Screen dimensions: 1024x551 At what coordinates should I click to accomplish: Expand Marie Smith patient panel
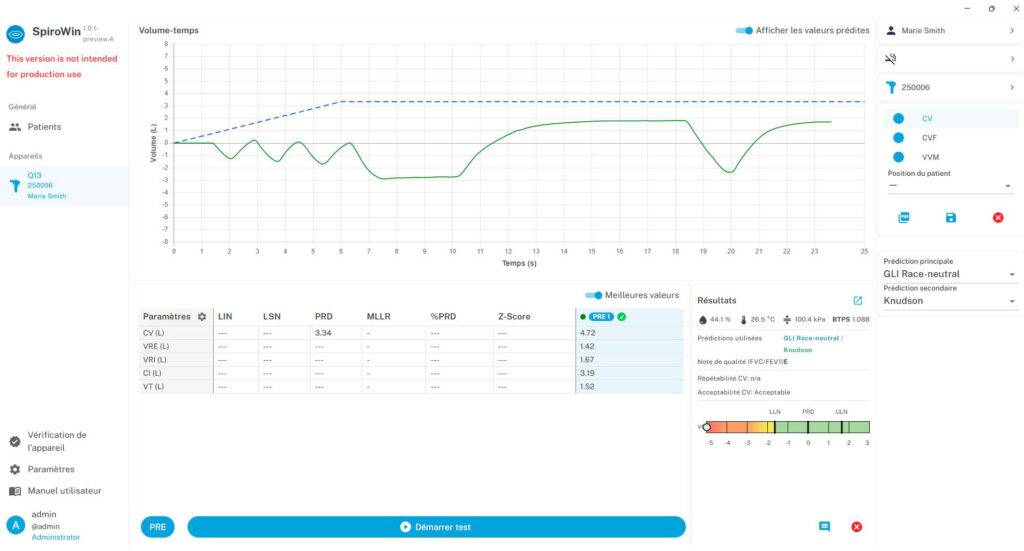point(950,31)
